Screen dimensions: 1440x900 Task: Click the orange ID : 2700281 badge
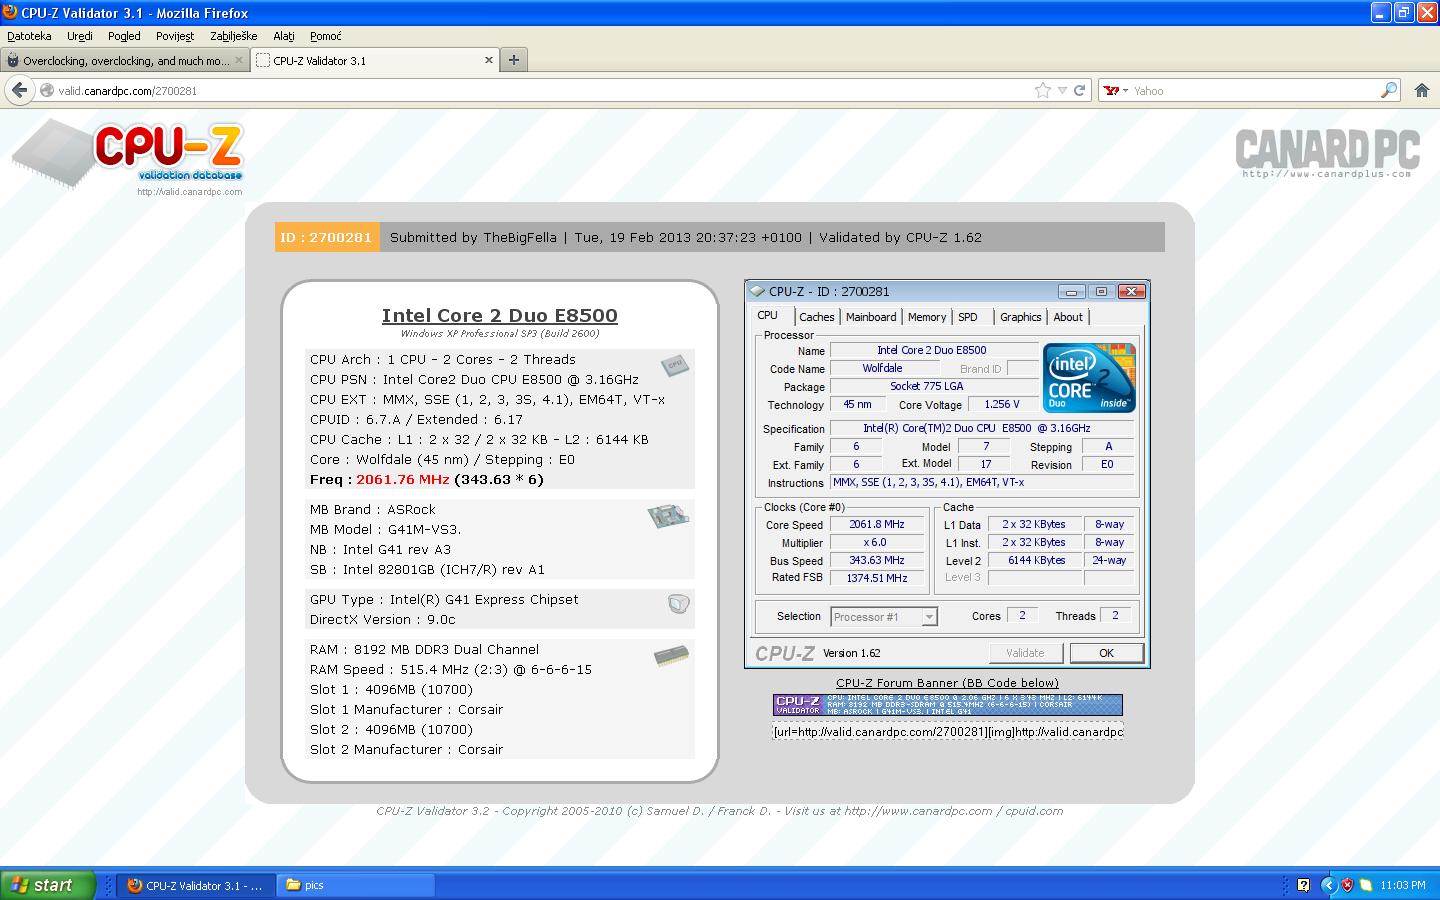(327, 237)
